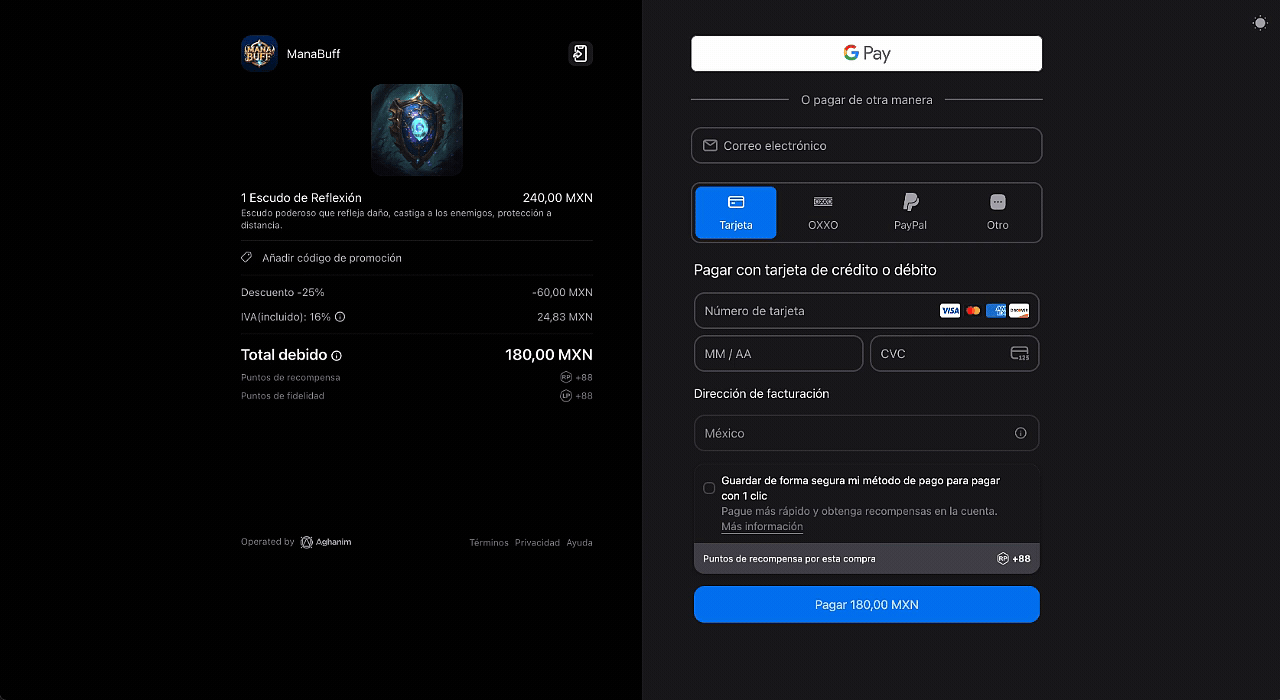Select the OXXO payment tab
This screenshot has height=700, width=1280.
coord(823,212)
